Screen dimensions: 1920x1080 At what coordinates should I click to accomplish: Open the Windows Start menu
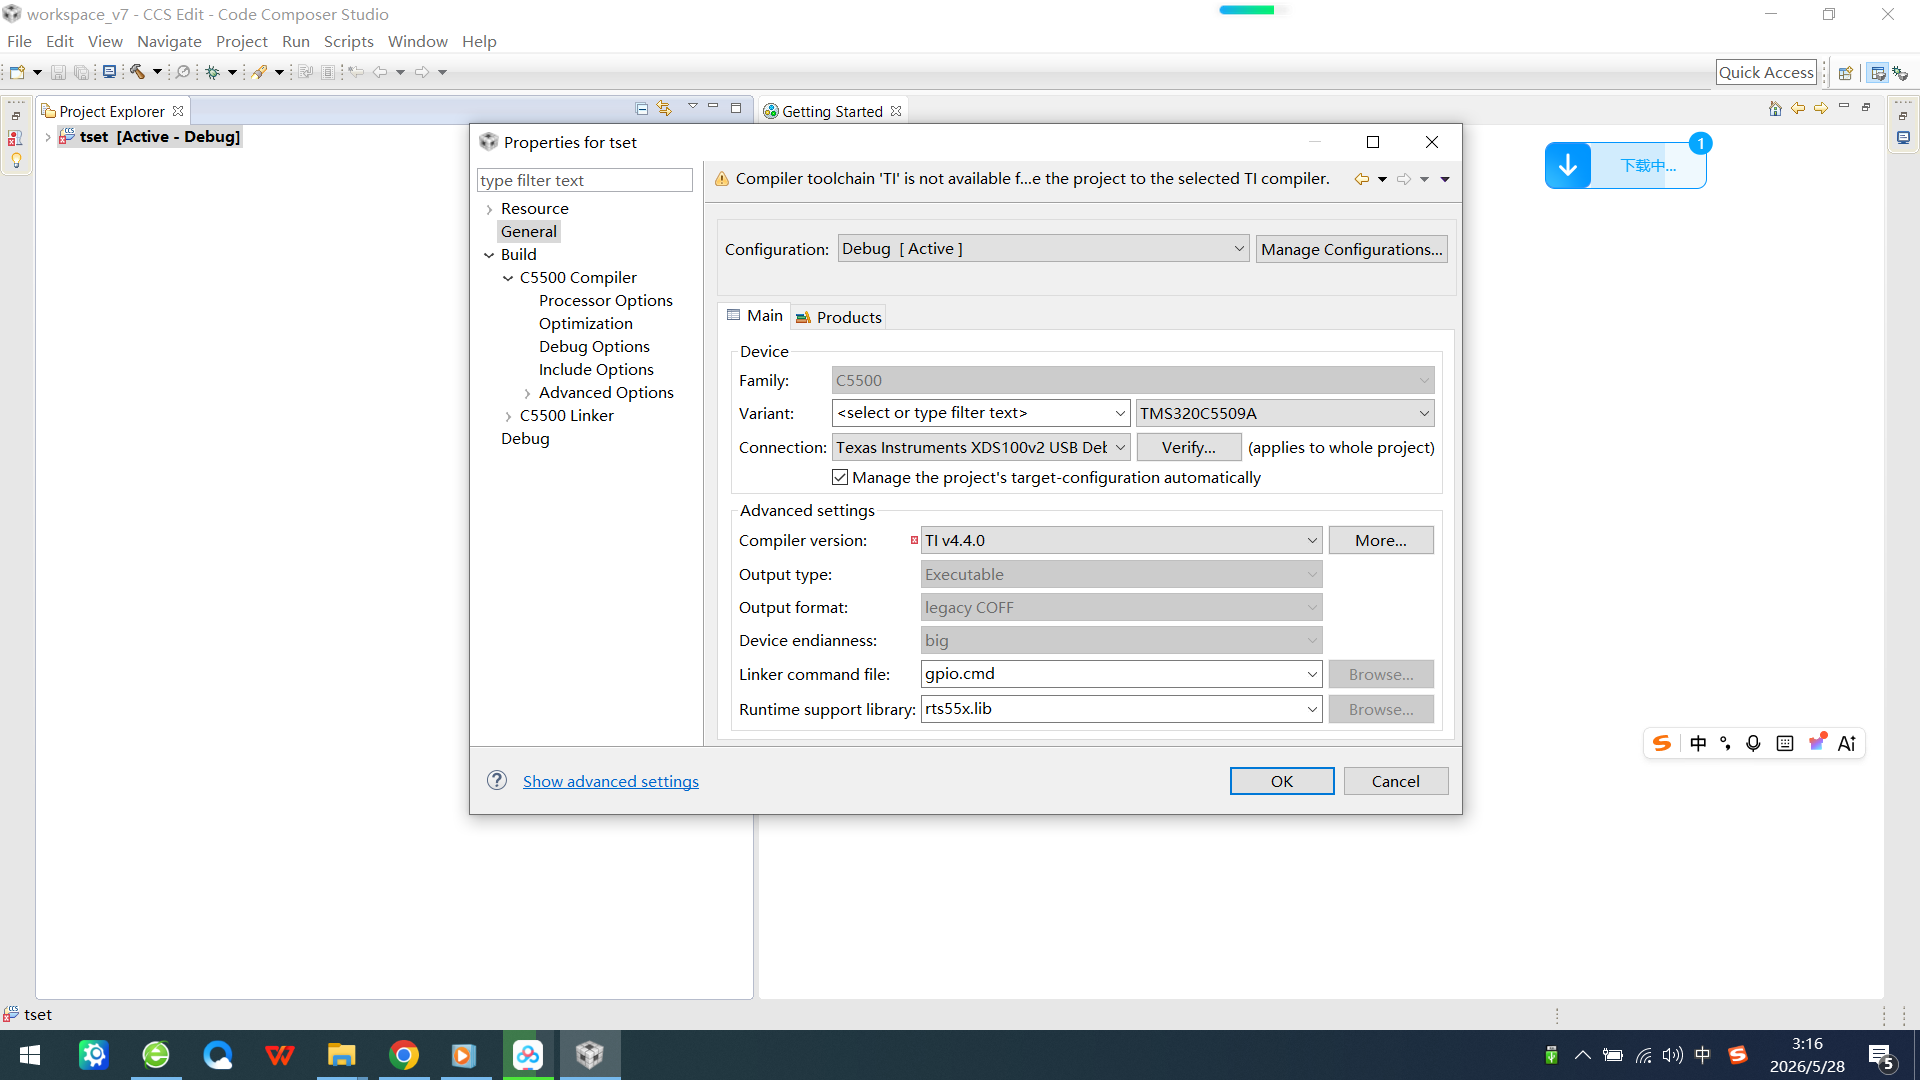[30, 1055]
